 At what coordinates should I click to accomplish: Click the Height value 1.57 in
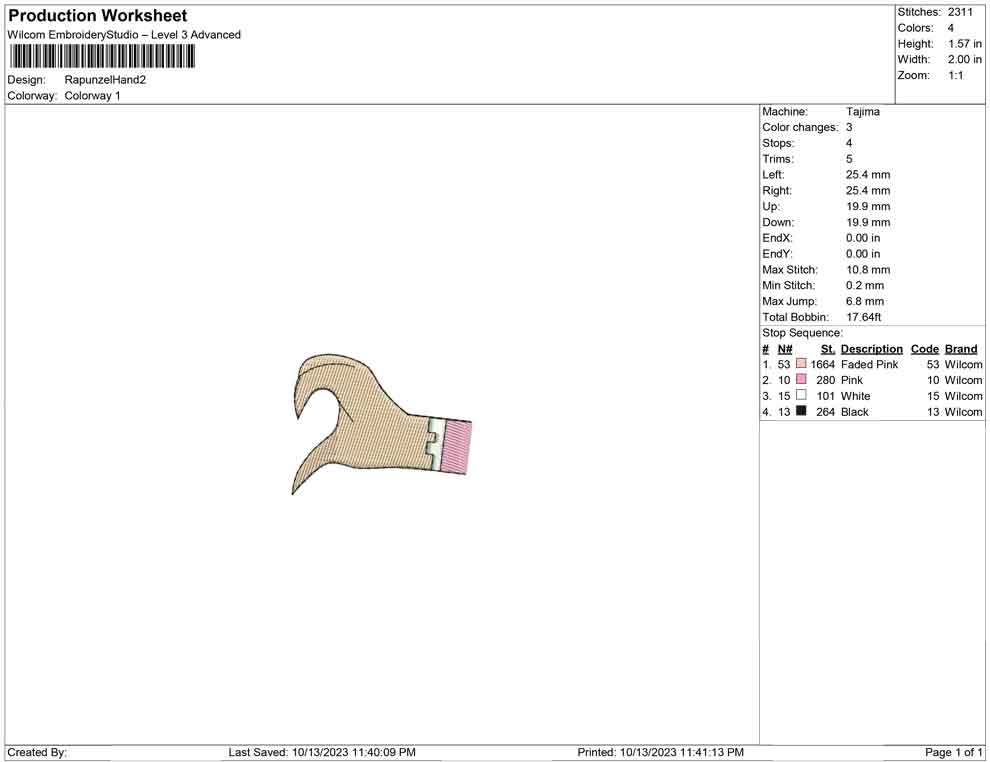tap(965, 44)
